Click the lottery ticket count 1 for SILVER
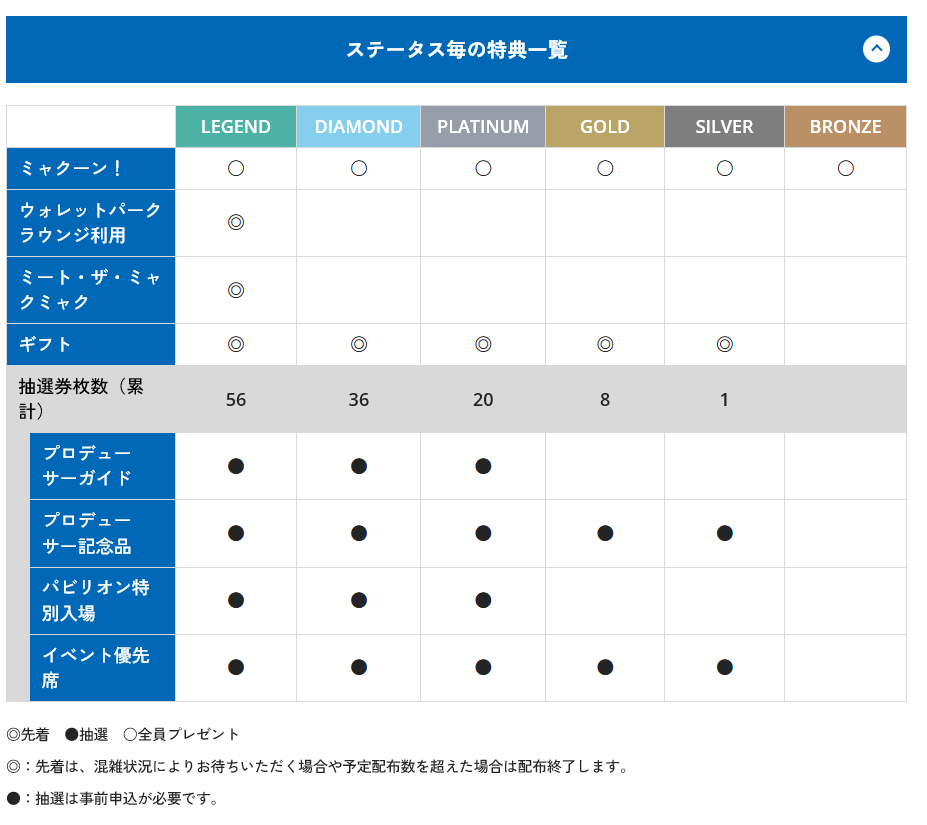This screenshot has width=927, height=825. (724, 400)
